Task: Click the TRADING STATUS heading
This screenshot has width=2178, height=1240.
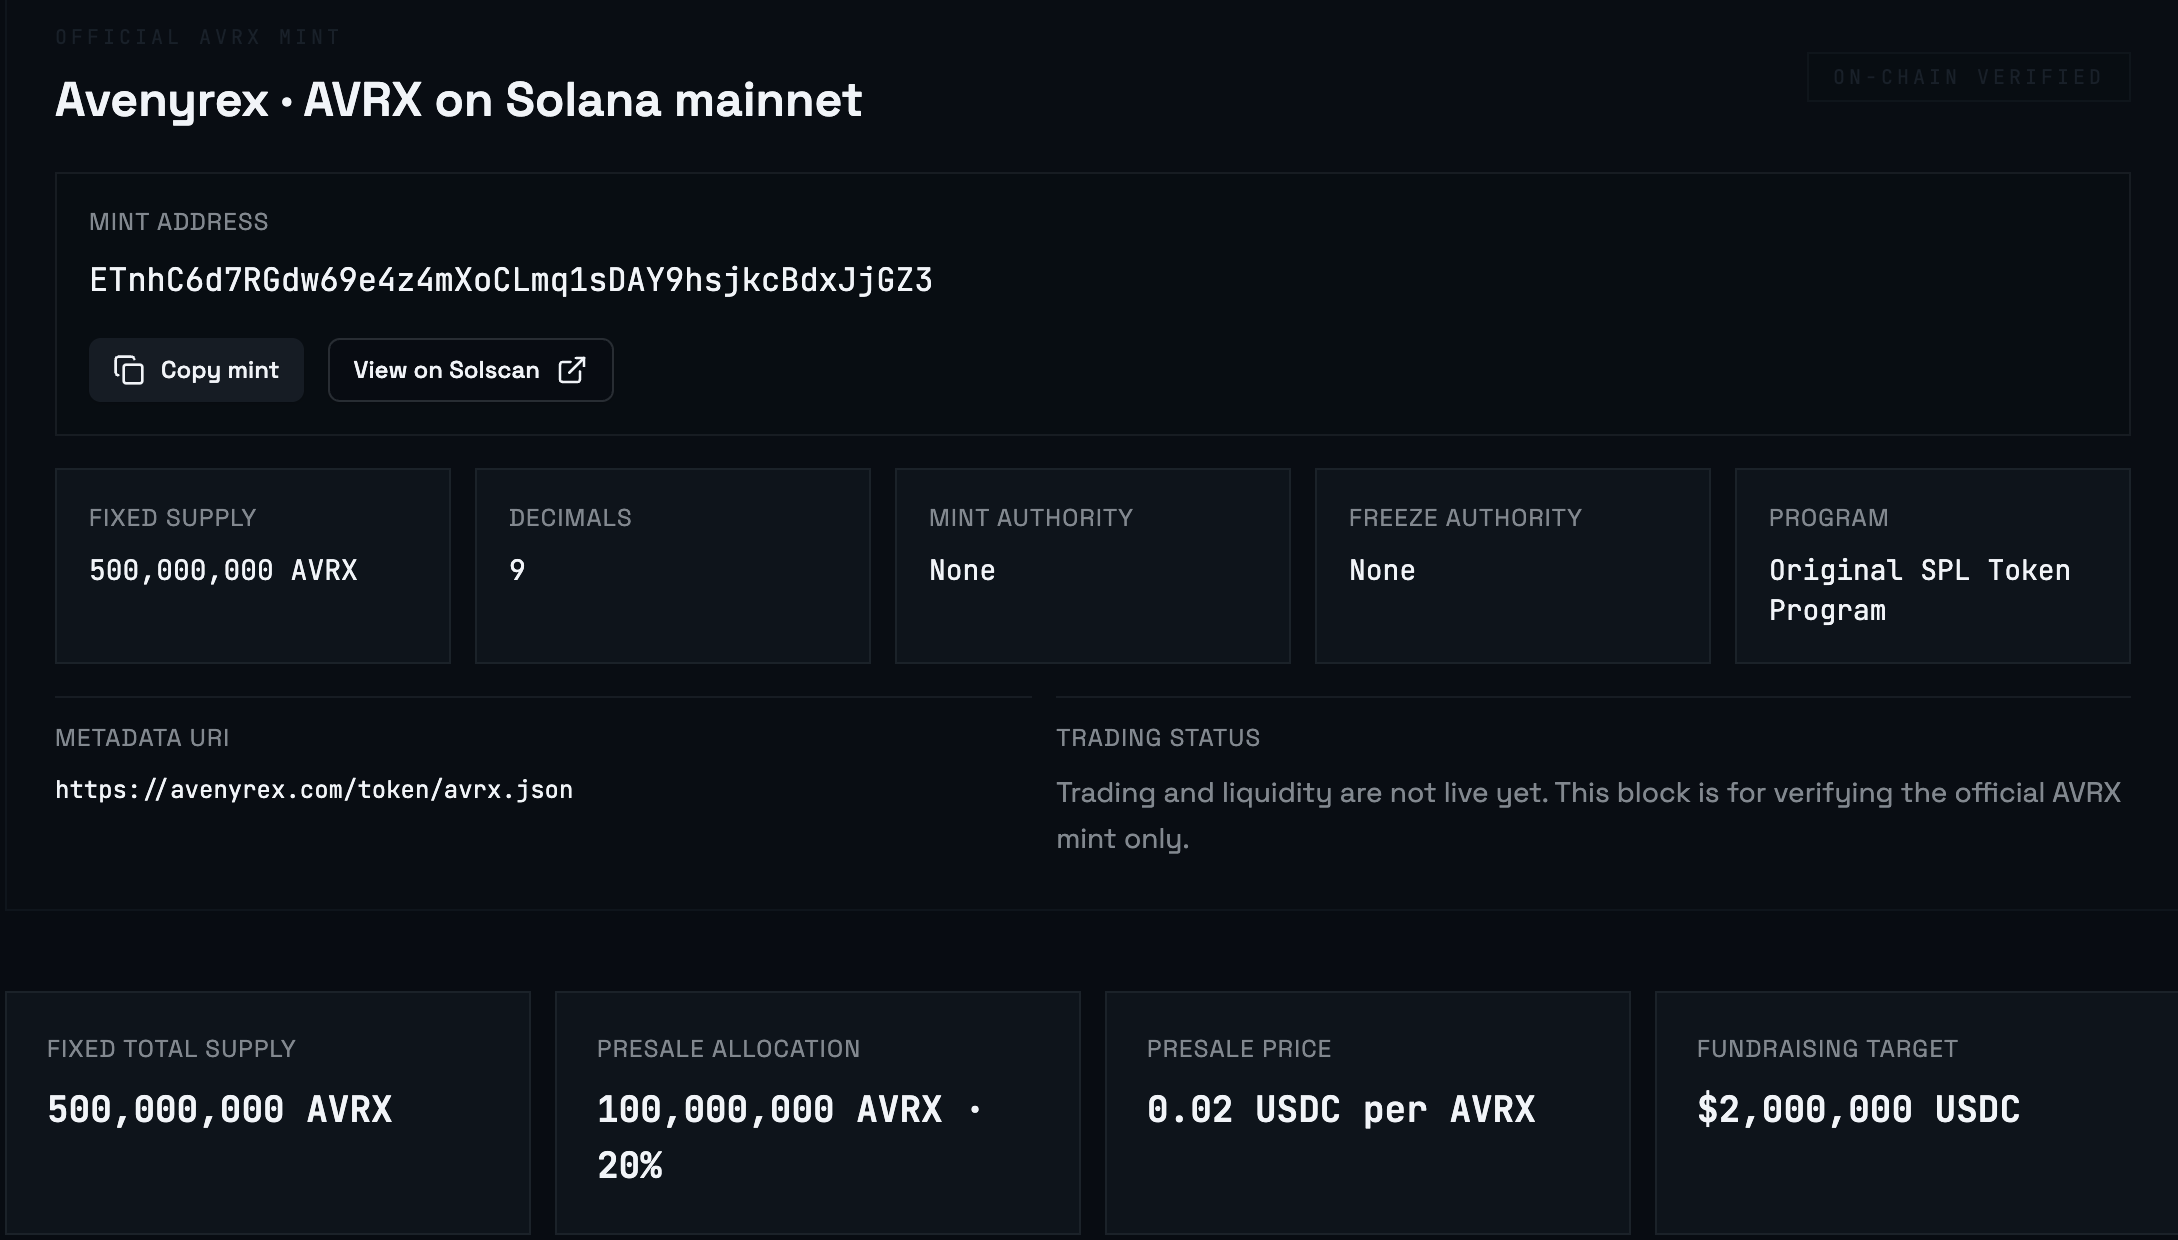Action: click(1158, 738)
